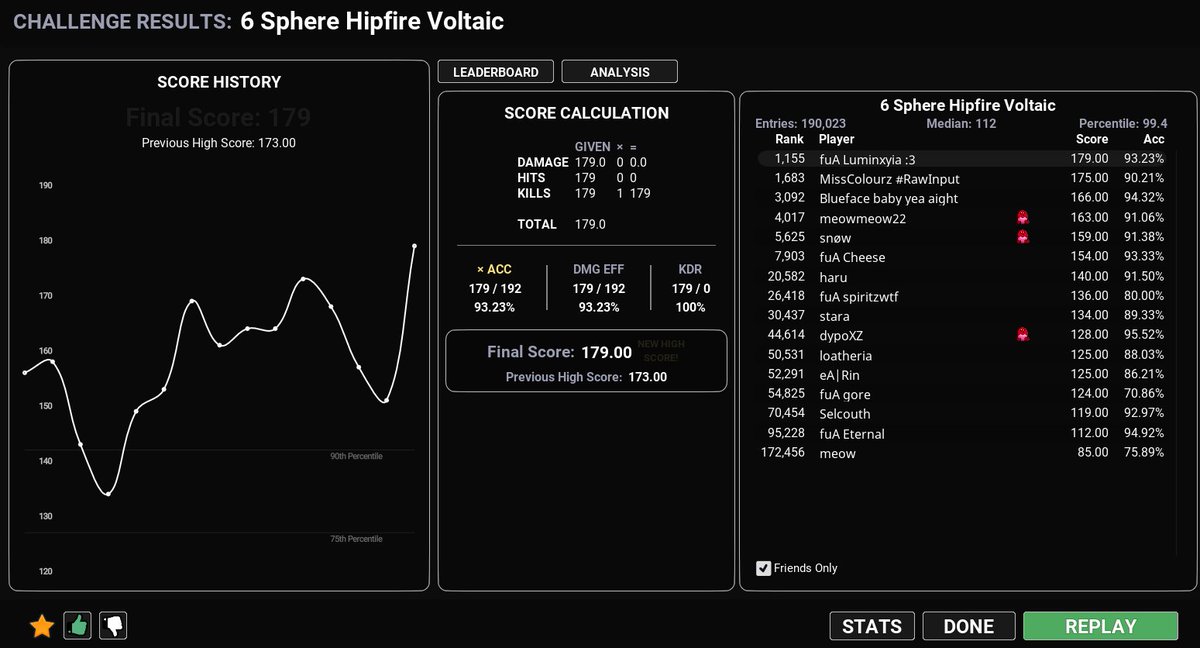1200x648 pixels.
Task: Select player haru in leaderboard
Action: (x=833, y=277)
